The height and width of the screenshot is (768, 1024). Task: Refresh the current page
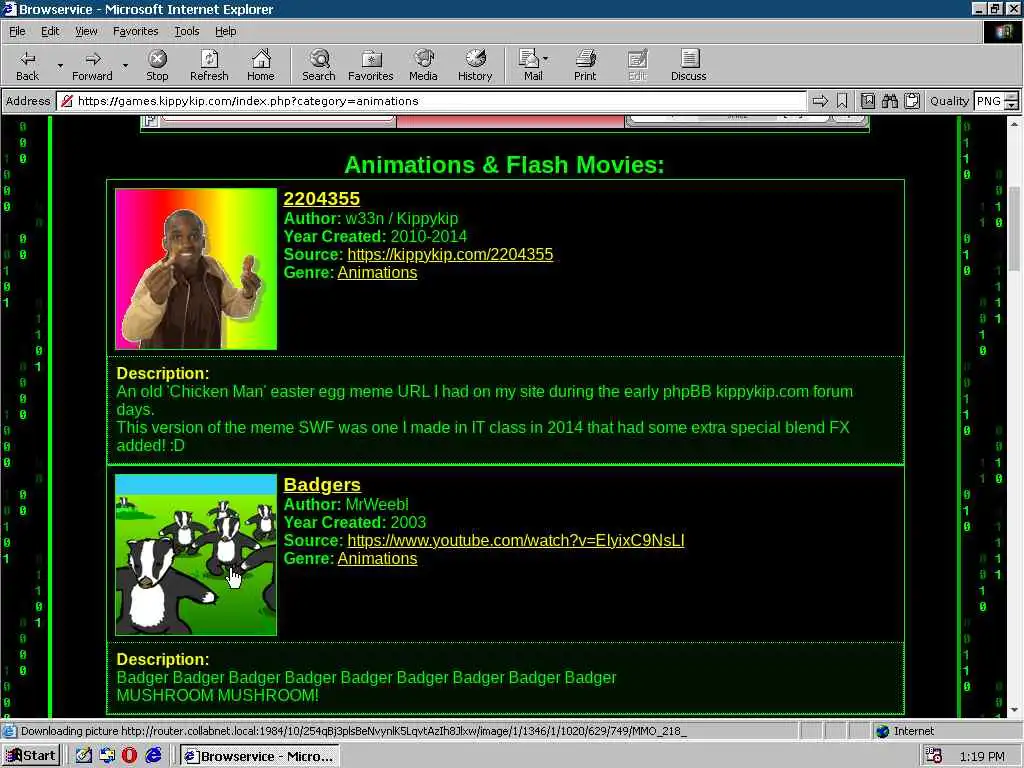click(x=209, y=65)
